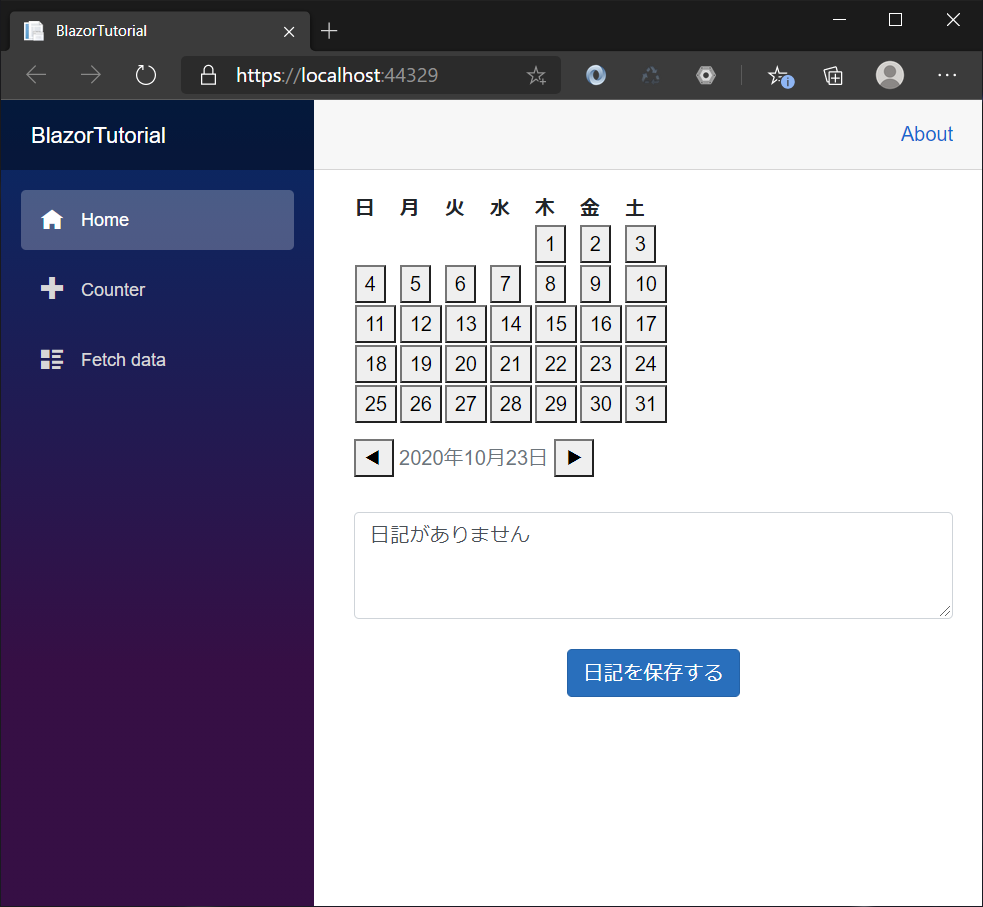
Task: Click the blue swirl extension icon
Action: click(x=596, y=76)
